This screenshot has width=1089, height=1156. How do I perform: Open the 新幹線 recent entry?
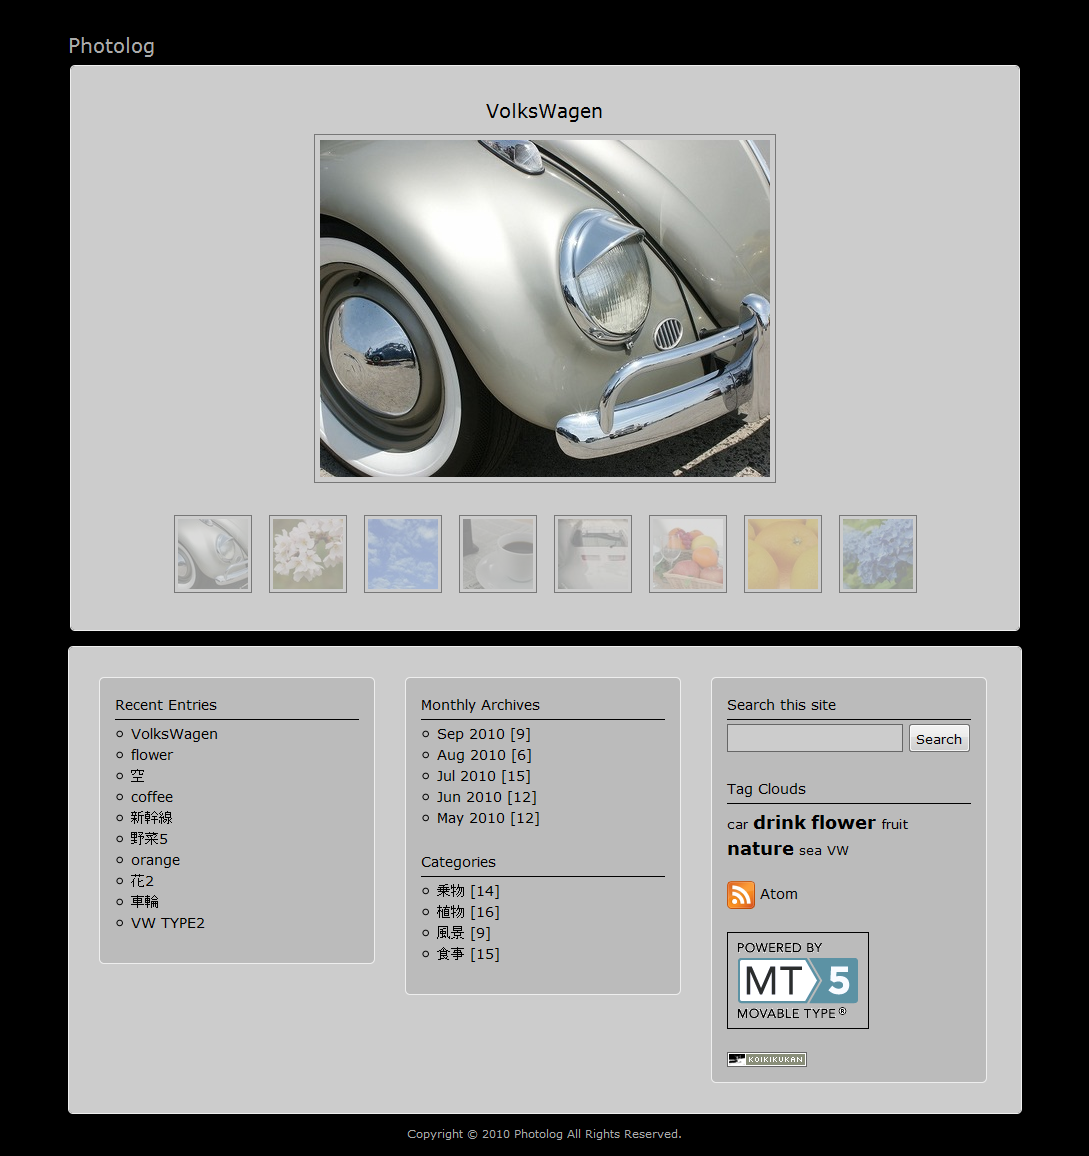(x=152, y=818)
